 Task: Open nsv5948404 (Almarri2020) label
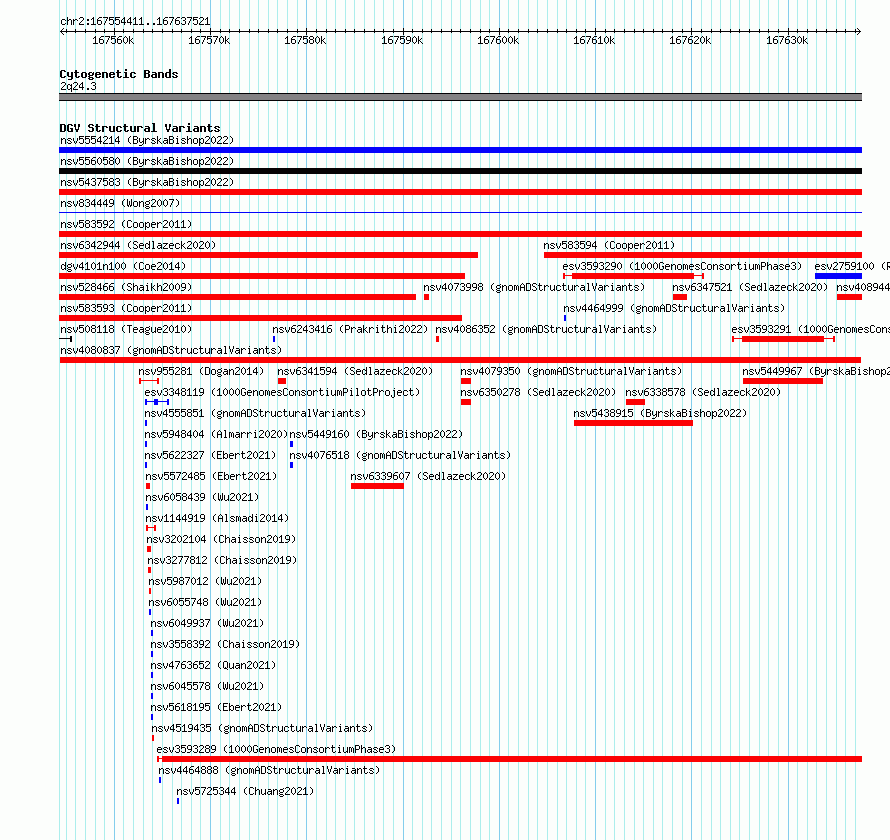216,434
